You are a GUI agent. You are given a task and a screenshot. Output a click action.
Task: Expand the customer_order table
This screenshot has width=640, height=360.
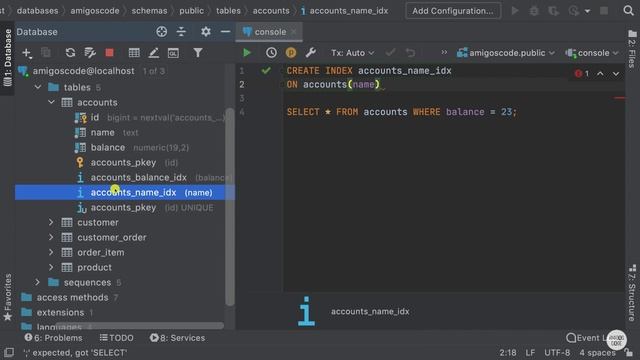tap(51, 238)
